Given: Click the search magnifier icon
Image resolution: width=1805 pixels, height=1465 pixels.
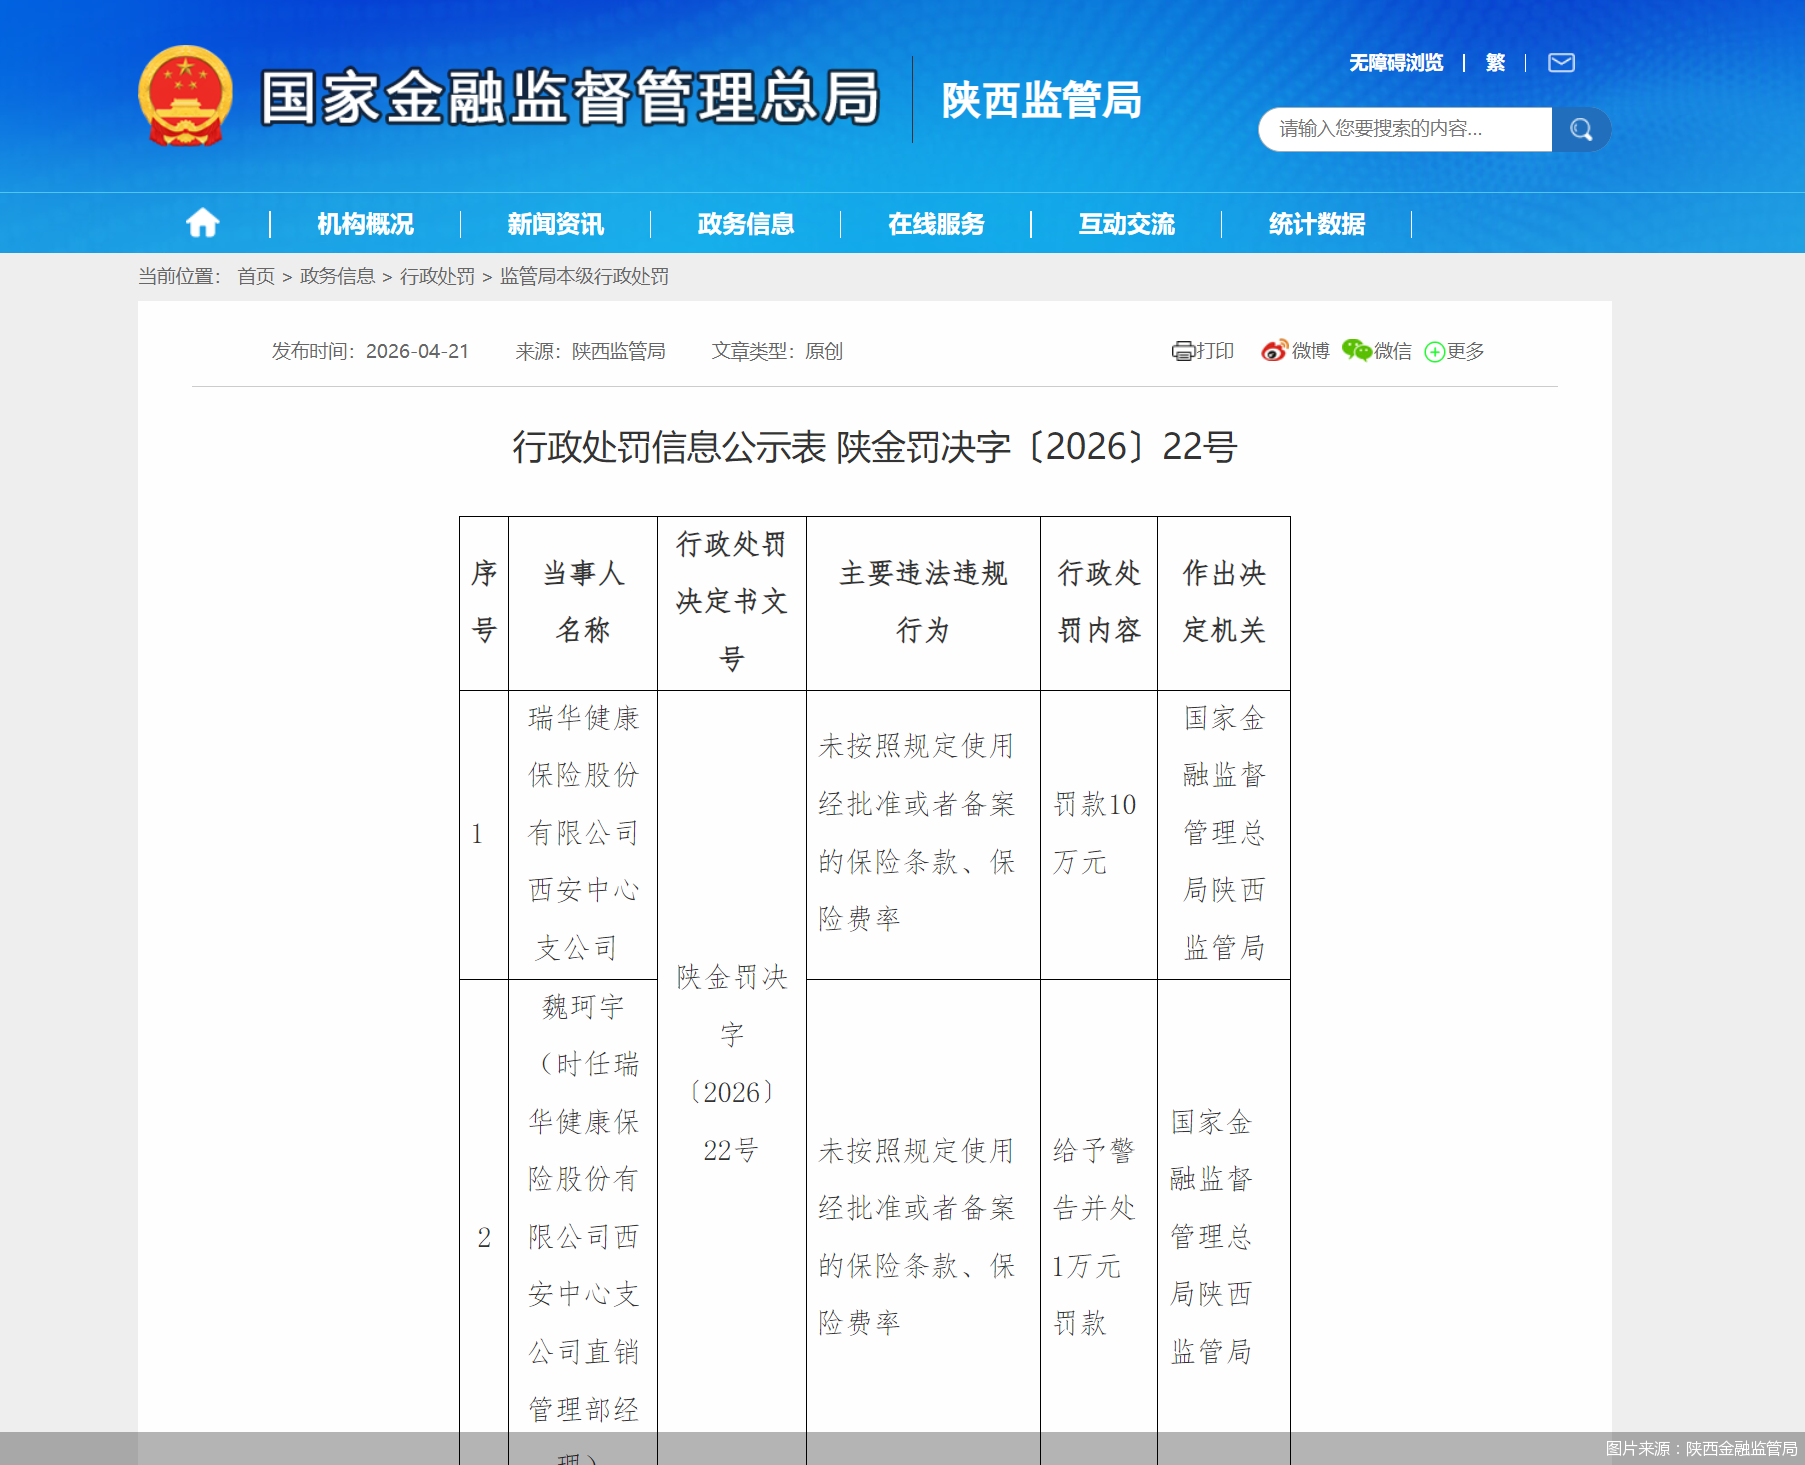Looking at the screenshot, I should (1581, 129).
